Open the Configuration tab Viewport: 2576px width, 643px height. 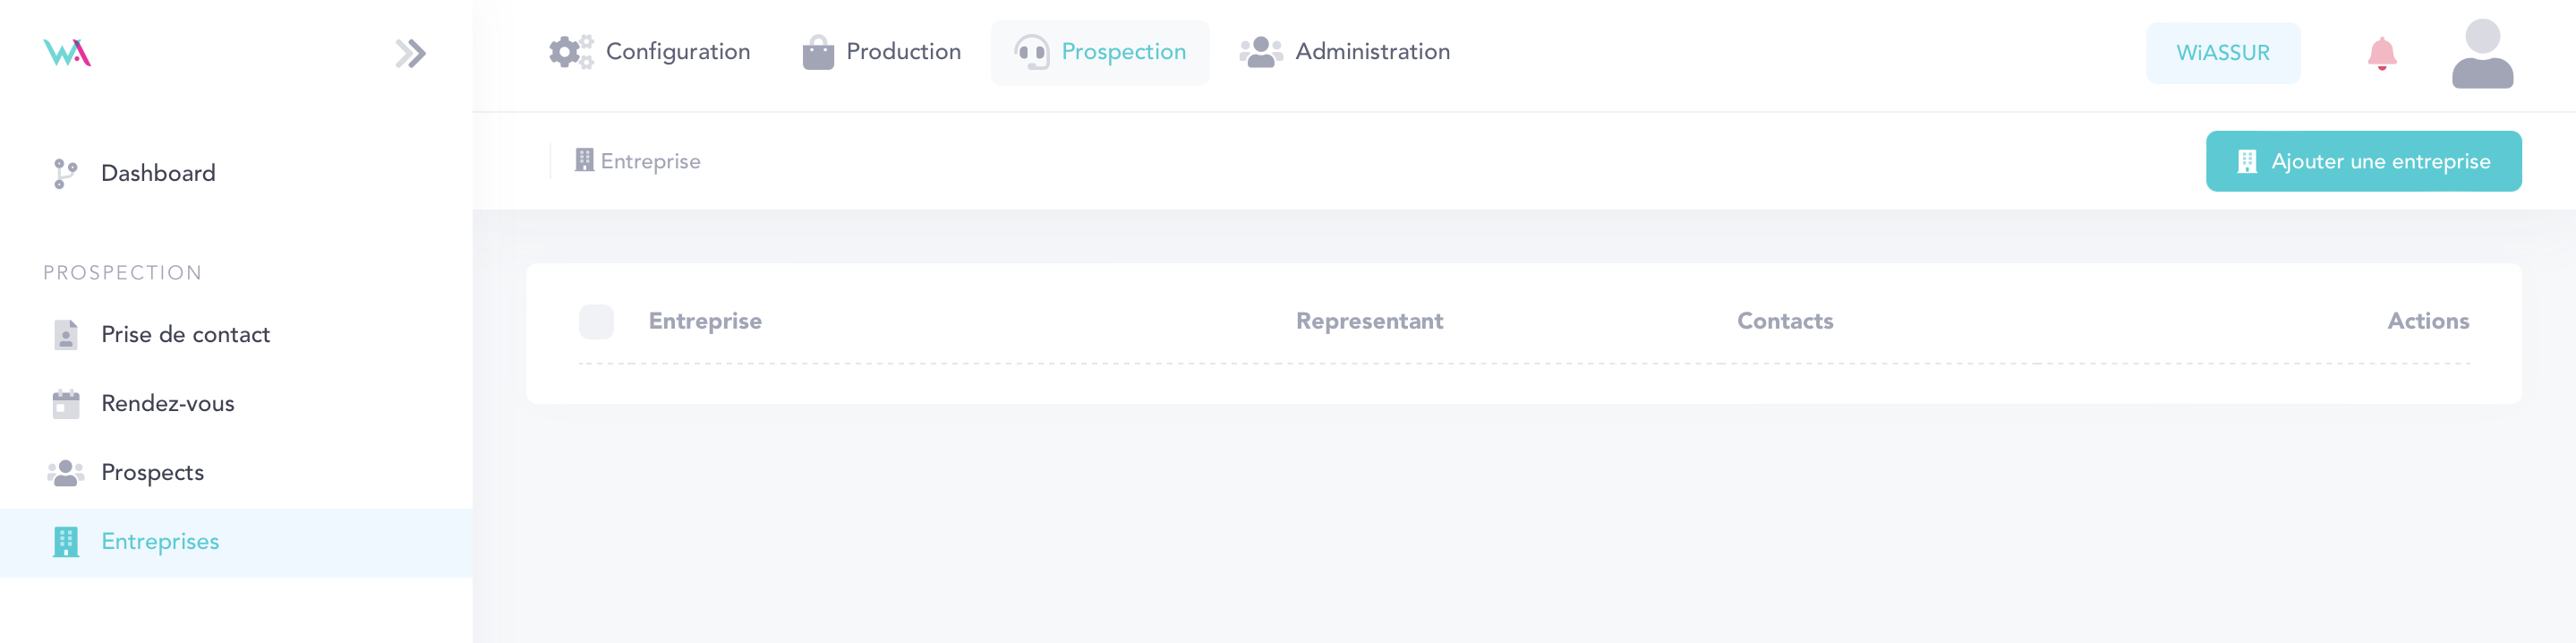point(677,52)
